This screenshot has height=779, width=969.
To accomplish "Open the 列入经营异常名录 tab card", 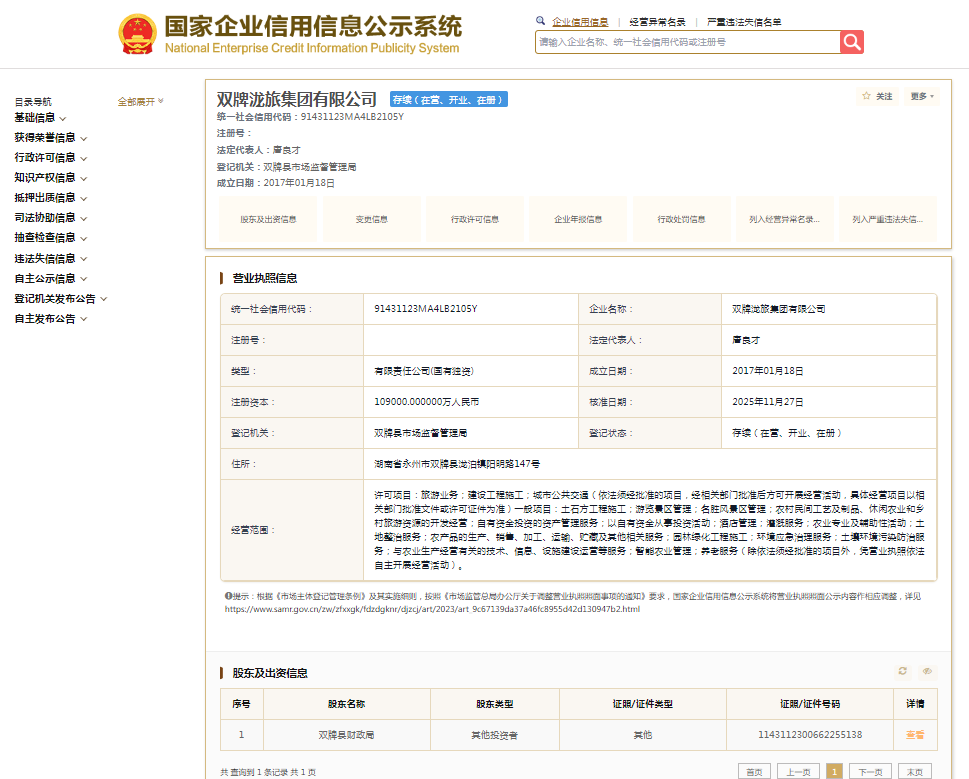I will pos(784,219).
